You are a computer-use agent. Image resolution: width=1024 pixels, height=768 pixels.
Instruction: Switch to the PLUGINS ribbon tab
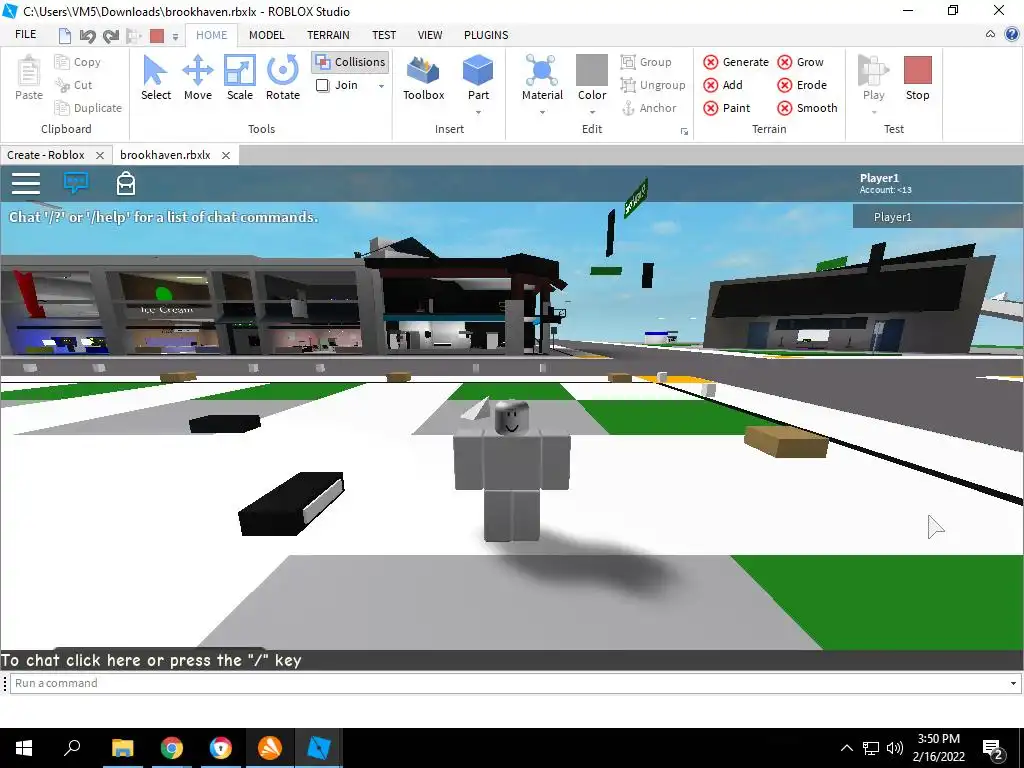pyautogui.click(x=486, y=35)
